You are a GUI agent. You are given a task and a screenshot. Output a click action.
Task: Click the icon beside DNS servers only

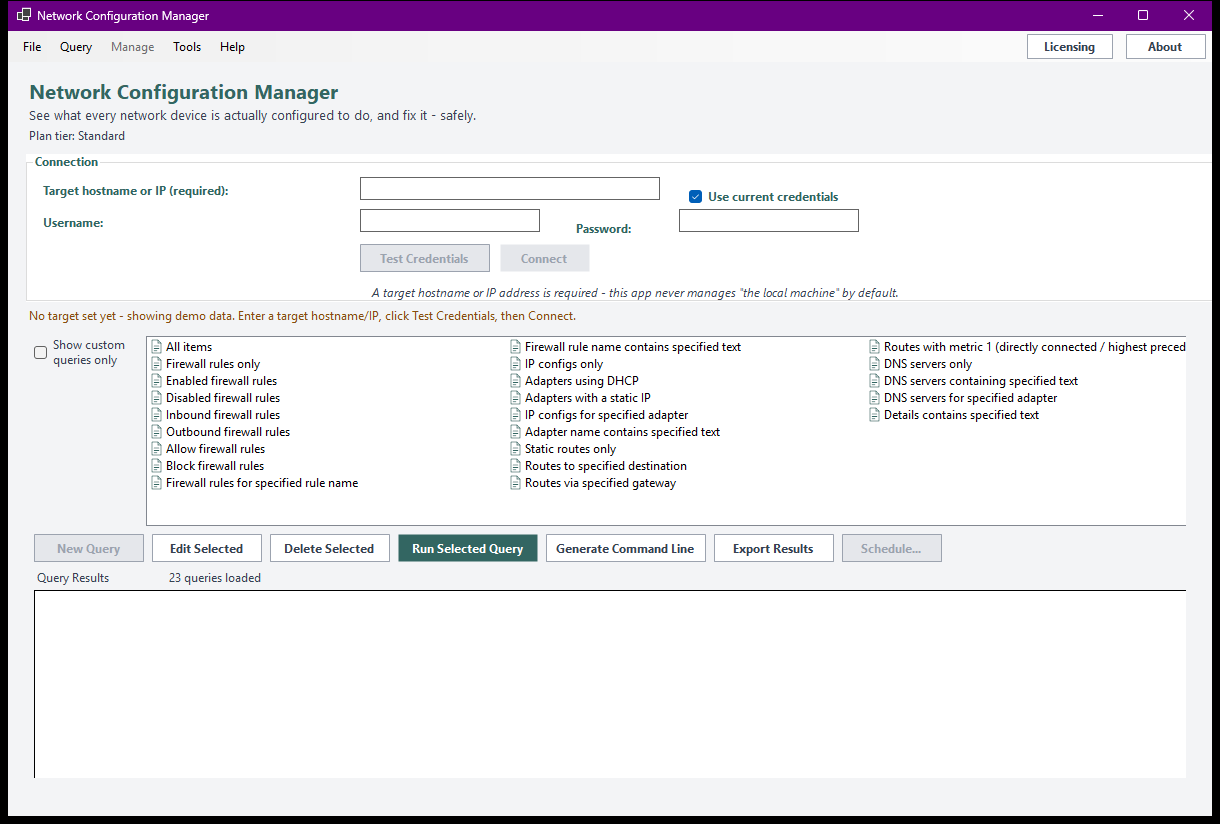[874, 364]
